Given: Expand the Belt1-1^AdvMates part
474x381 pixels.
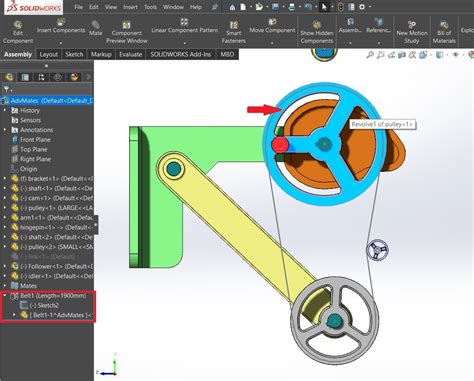Looking at the screenshot, I should coord(14,315).
